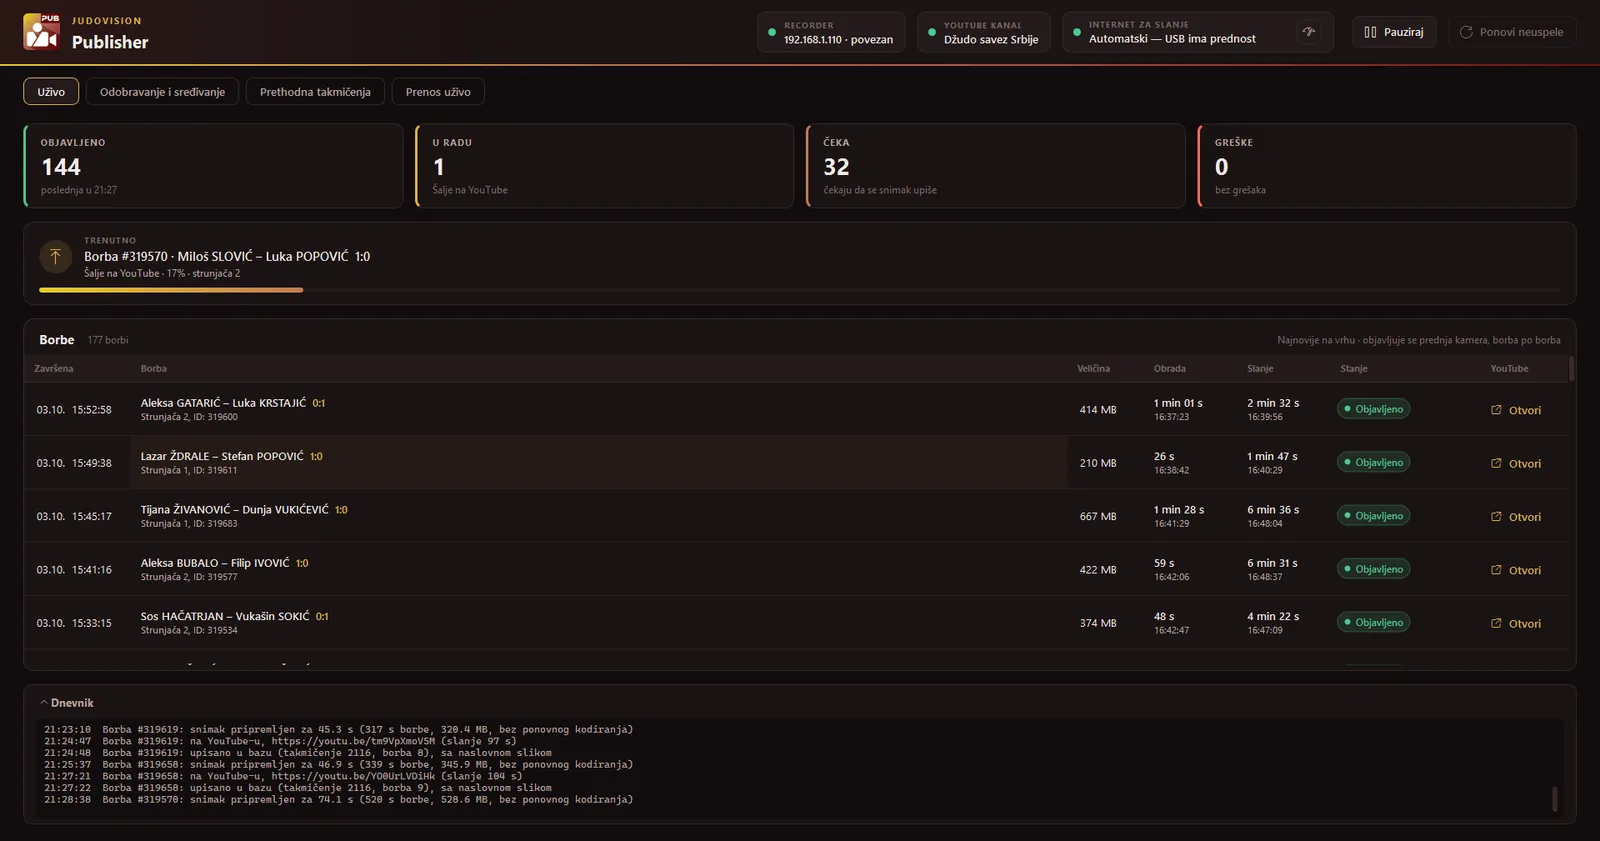Open YouTube link for Aleksa BUBALO – Filip IVOVIĆ

[1516, 570]
